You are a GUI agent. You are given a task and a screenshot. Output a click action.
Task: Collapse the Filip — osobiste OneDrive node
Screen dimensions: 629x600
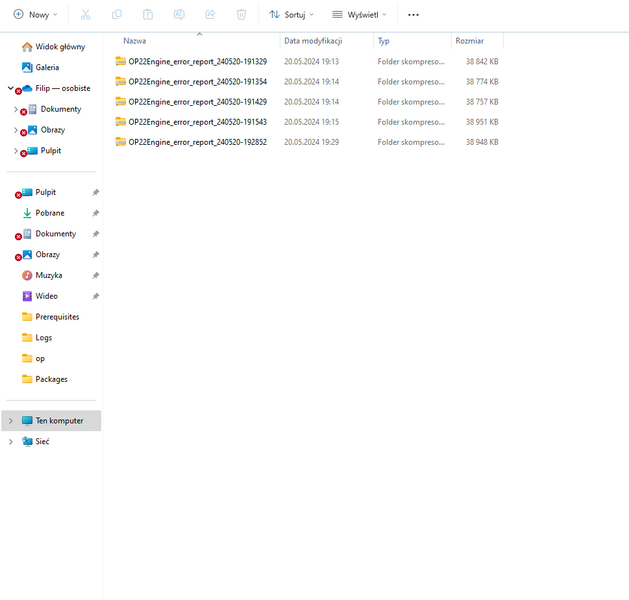pos(10,88)
